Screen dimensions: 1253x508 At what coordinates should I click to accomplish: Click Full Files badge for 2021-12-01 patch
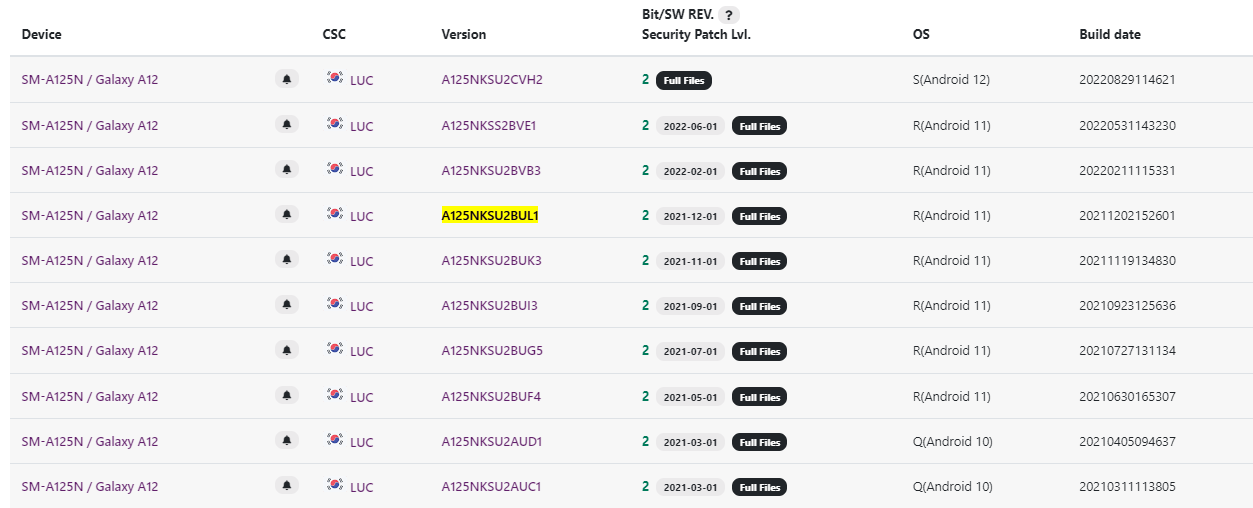pyautogui.click(x=759, y=216)
